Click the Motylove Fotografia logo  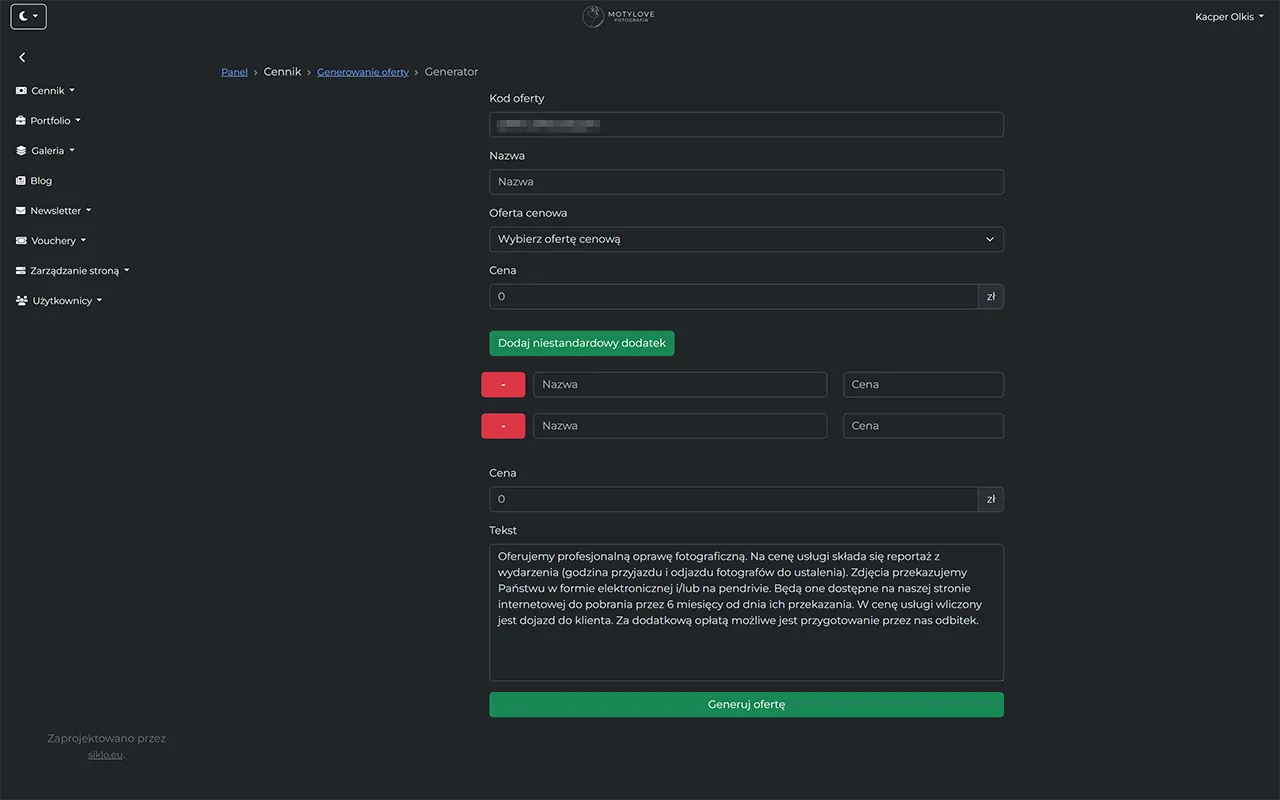pos(617,16)
